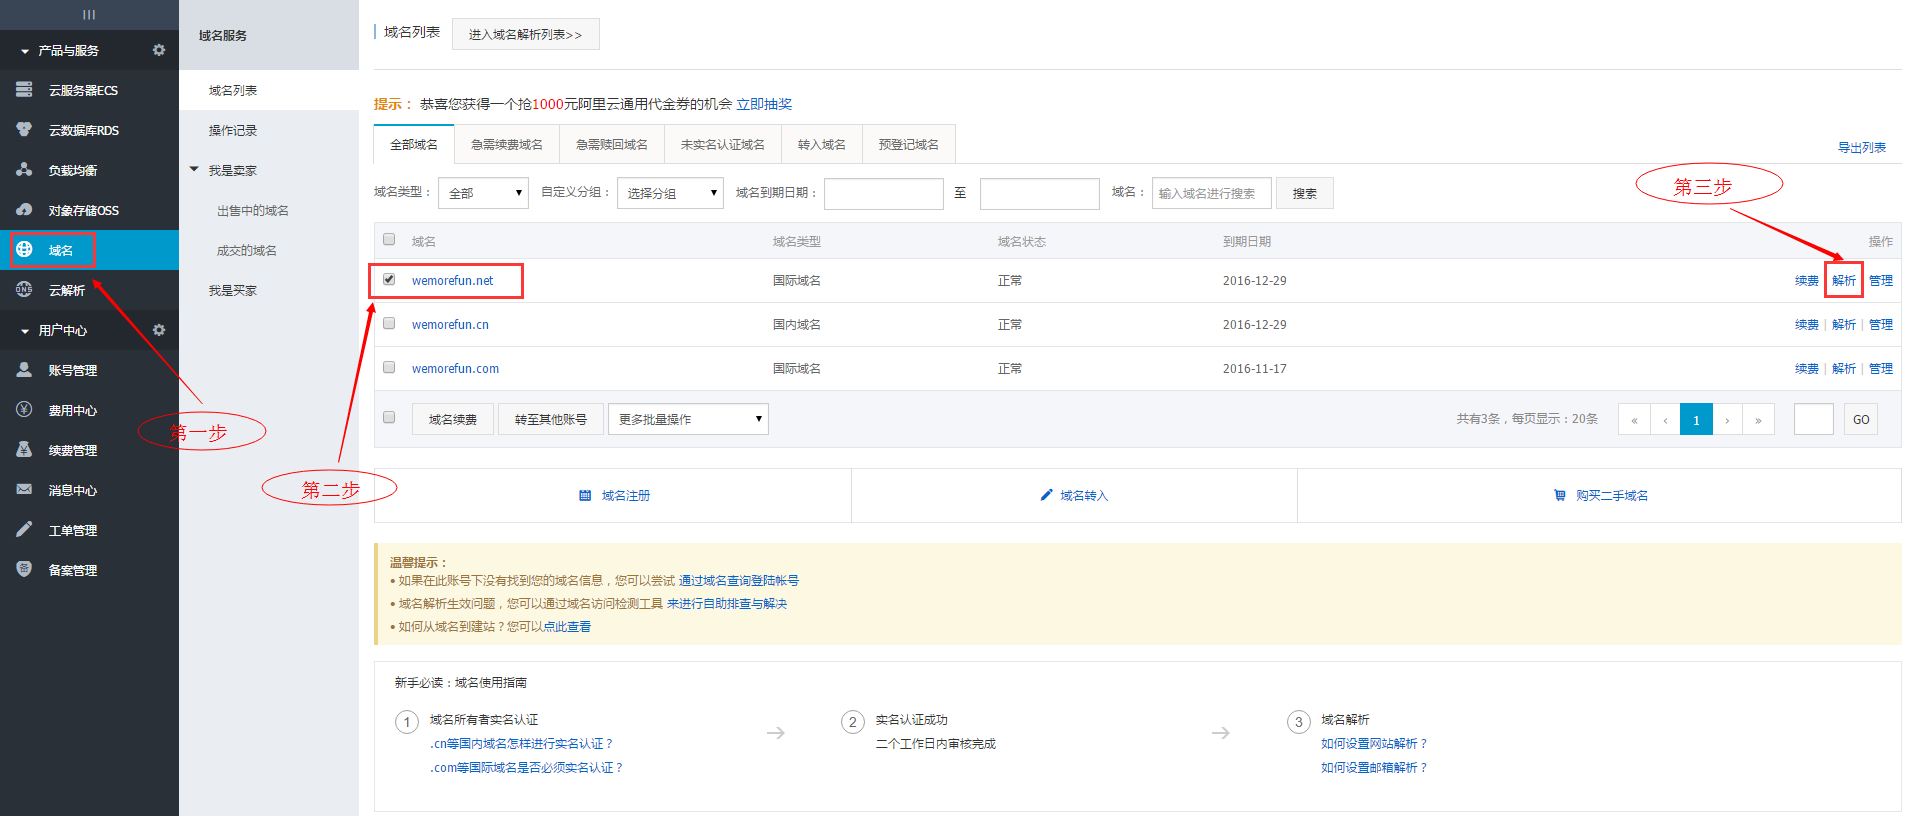
Task: Click the GO page jump button
Action: click(x=1861, y=419)
